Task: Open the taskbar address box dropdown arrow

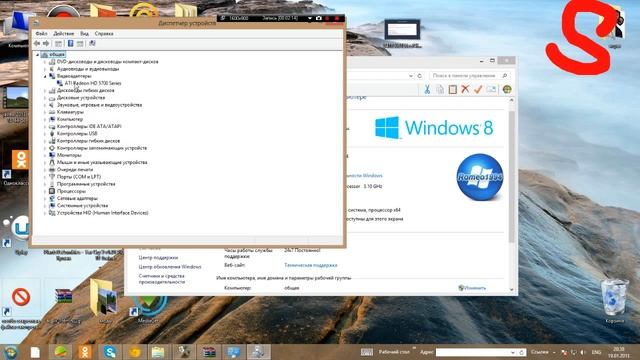Action: point(513,352)
